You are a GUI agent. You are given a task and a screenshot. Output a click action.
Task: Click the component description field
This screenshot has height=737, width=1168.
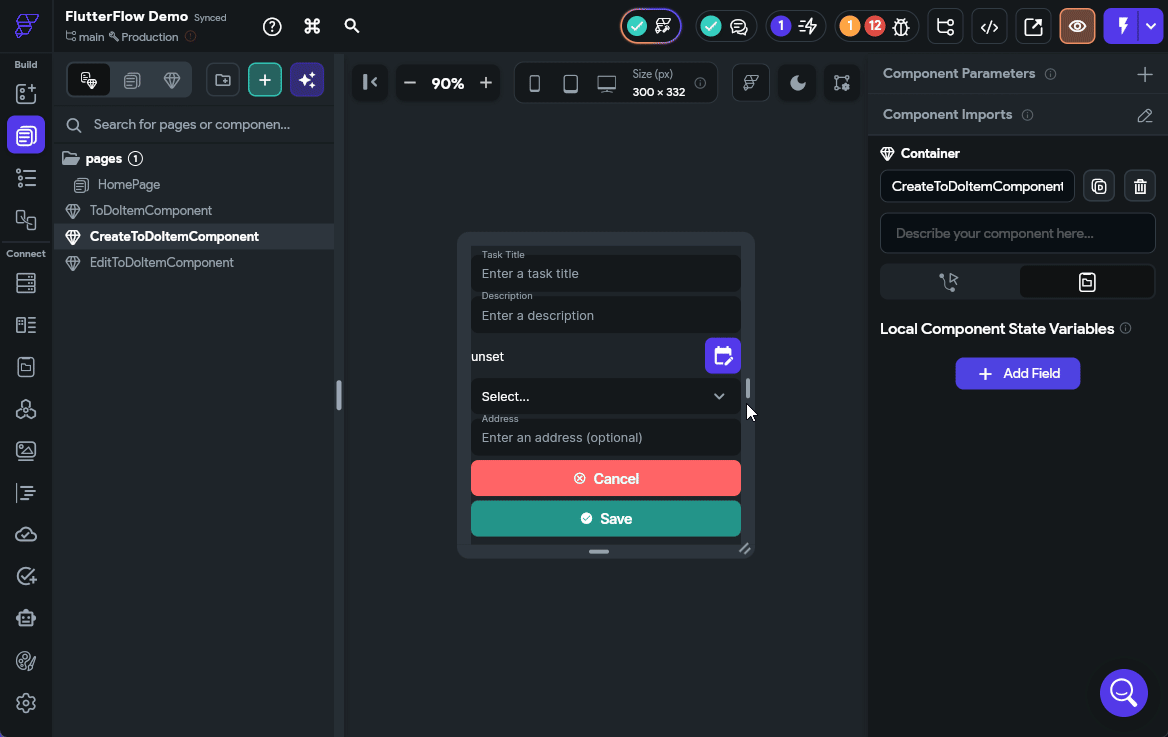coord(1018,233)
